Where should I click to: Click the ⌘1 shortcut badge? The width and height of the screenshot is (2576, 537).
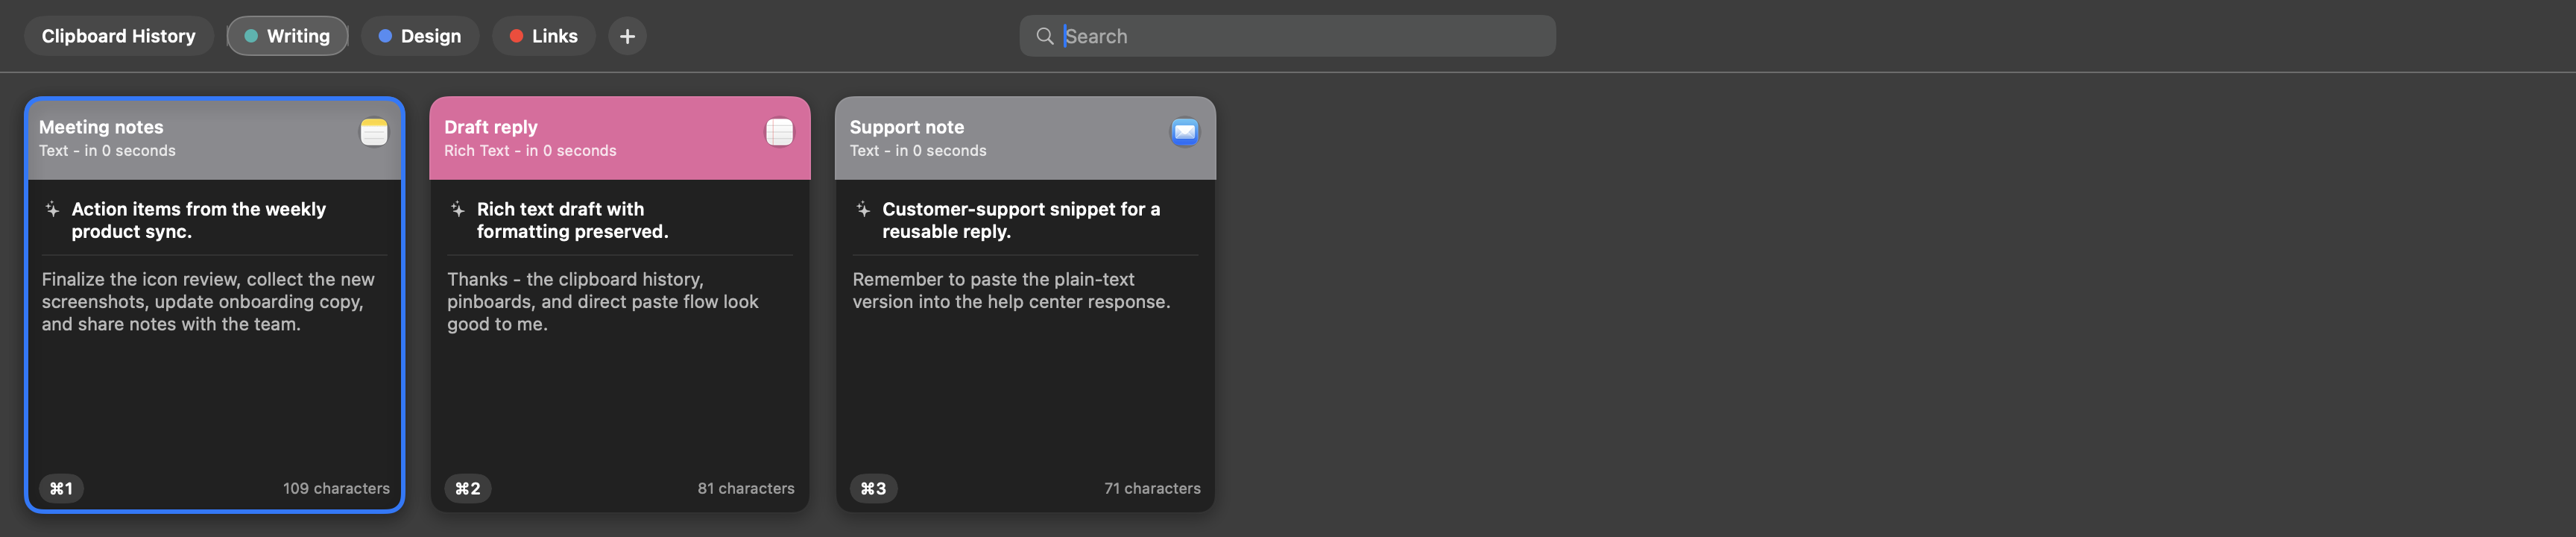pos(61,488)
